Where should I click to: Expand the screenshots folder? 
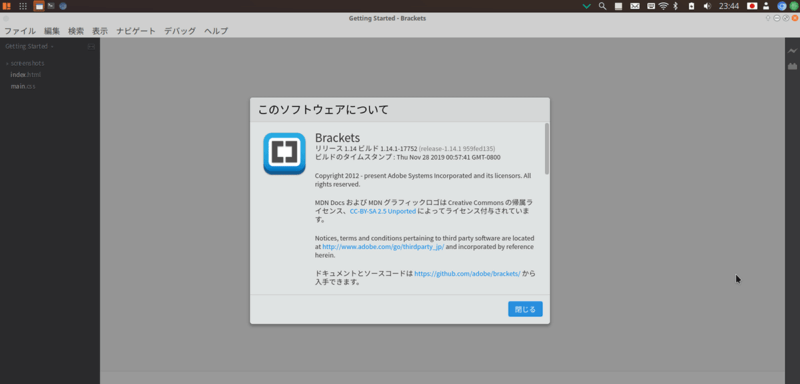coord(25,64)
